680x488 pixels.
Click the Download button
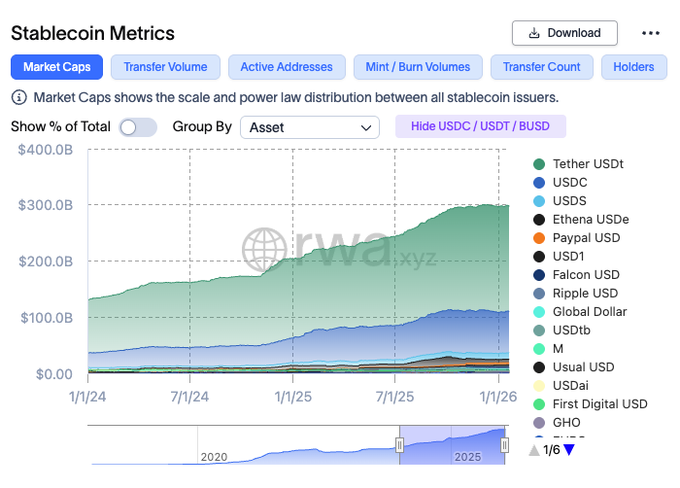(x=564, y=33)
